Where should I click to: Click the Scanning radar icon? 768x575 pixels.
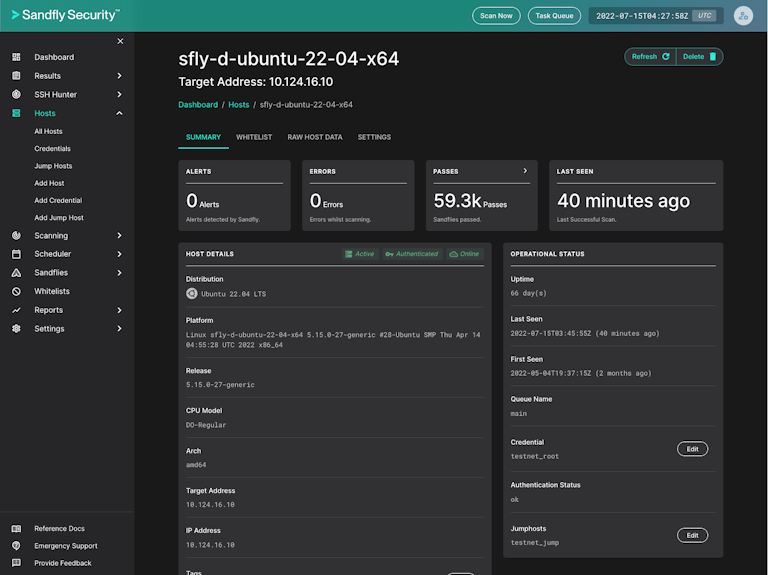click(16, 236)
